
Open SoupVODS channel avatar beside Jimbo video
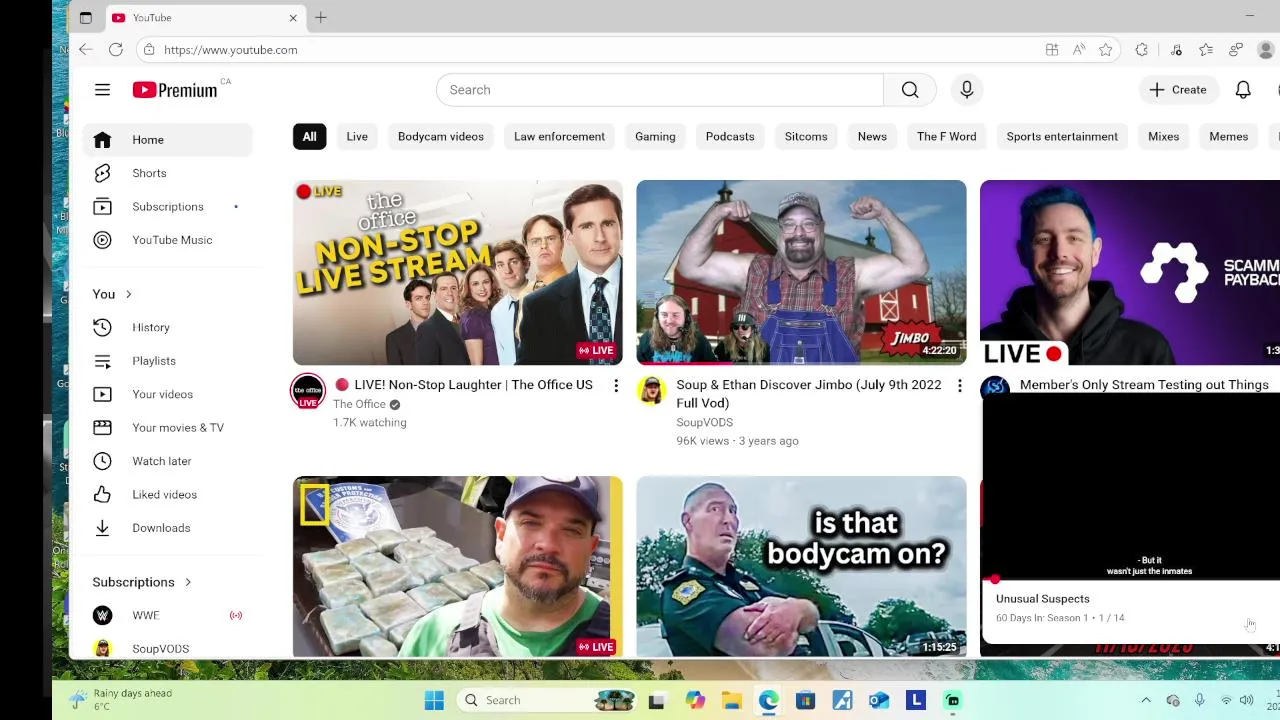[652, 390]
